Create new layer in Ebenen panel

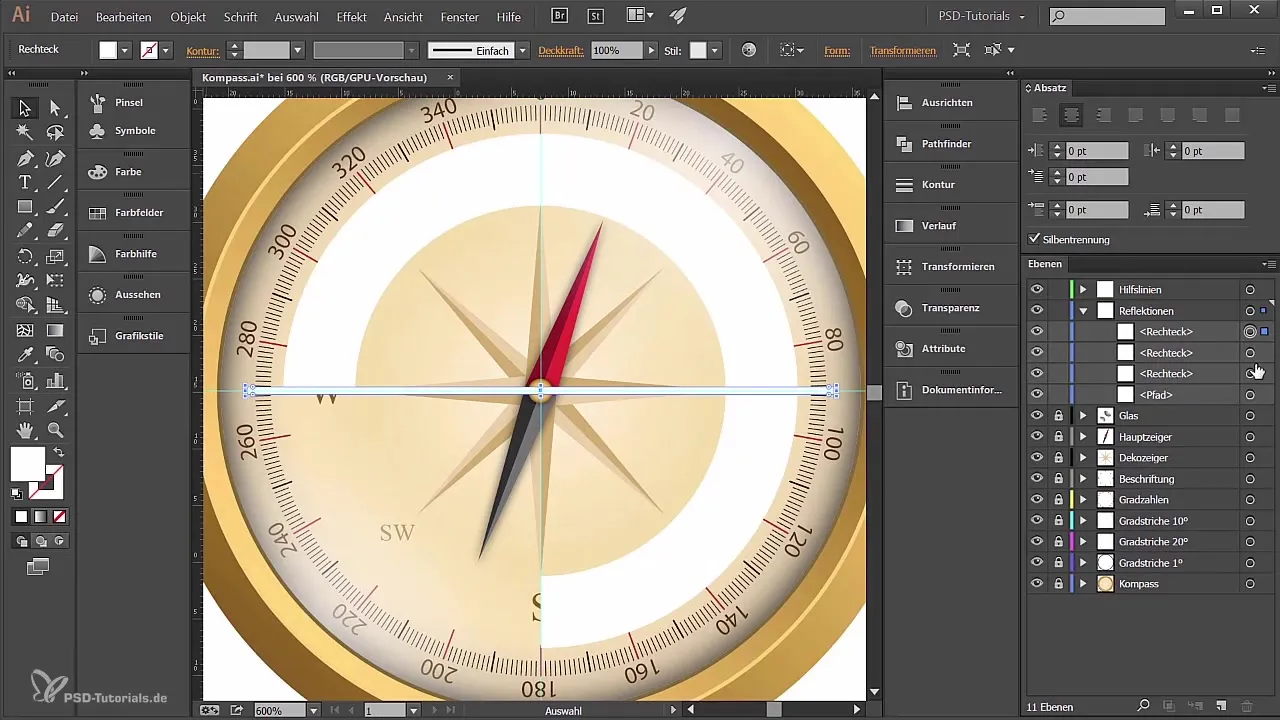(1221, 708)
